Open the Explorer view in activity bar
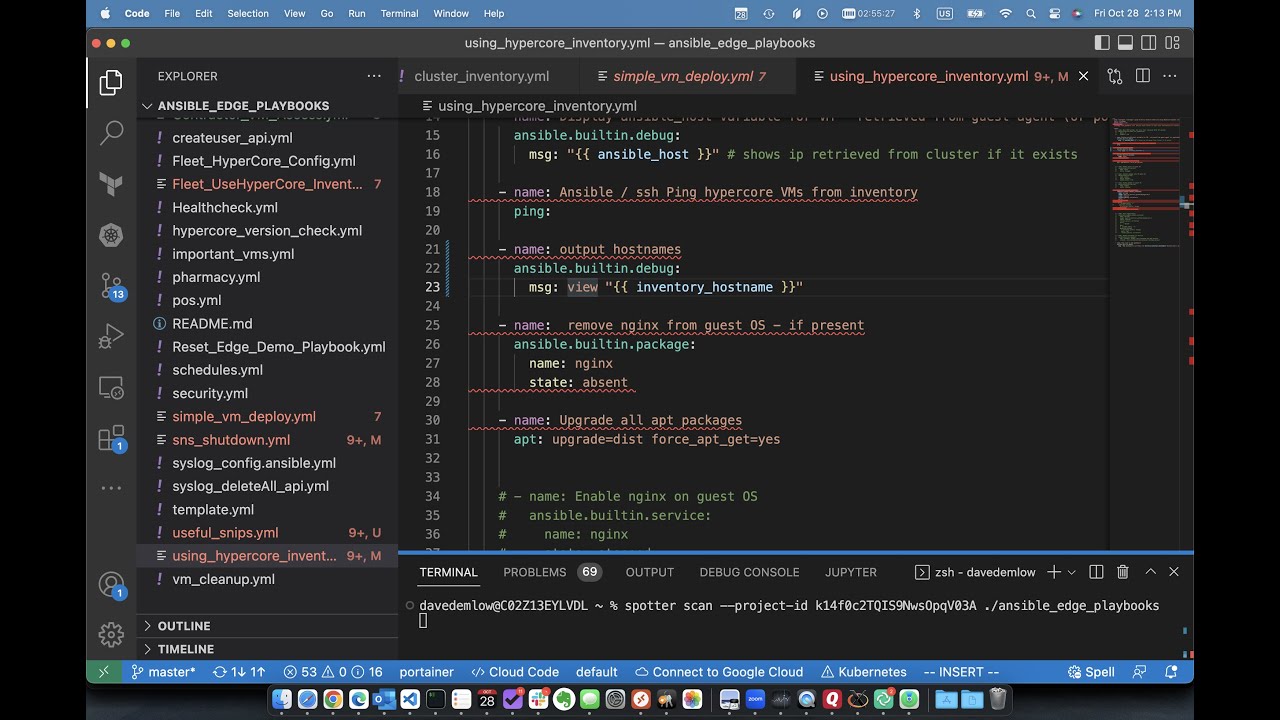 (111, 83)
